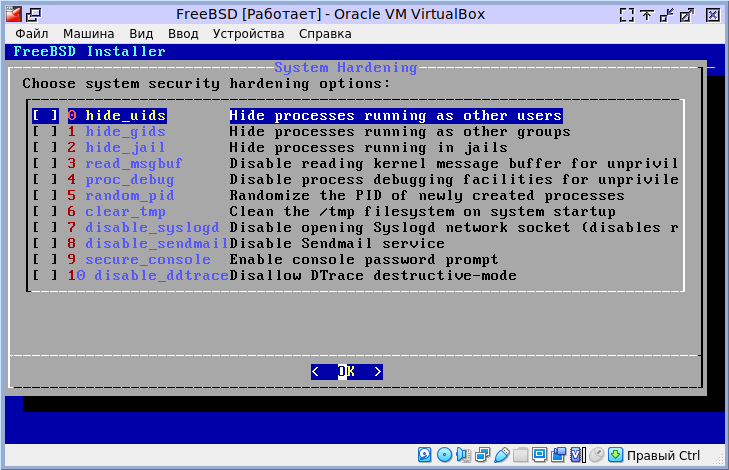The width and height of the screenshot is (729, 470).
Task: Check the disable_sendmail option box
Action: pyautogui.click(x=45, y=243)
